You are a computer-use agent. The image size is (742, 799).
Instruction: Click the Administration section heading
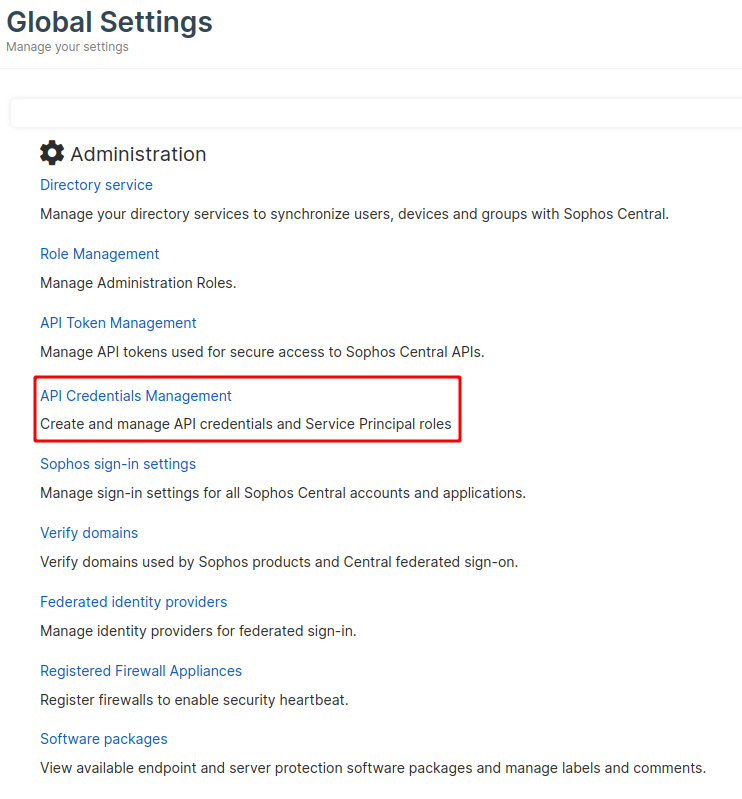pos(138,154)
